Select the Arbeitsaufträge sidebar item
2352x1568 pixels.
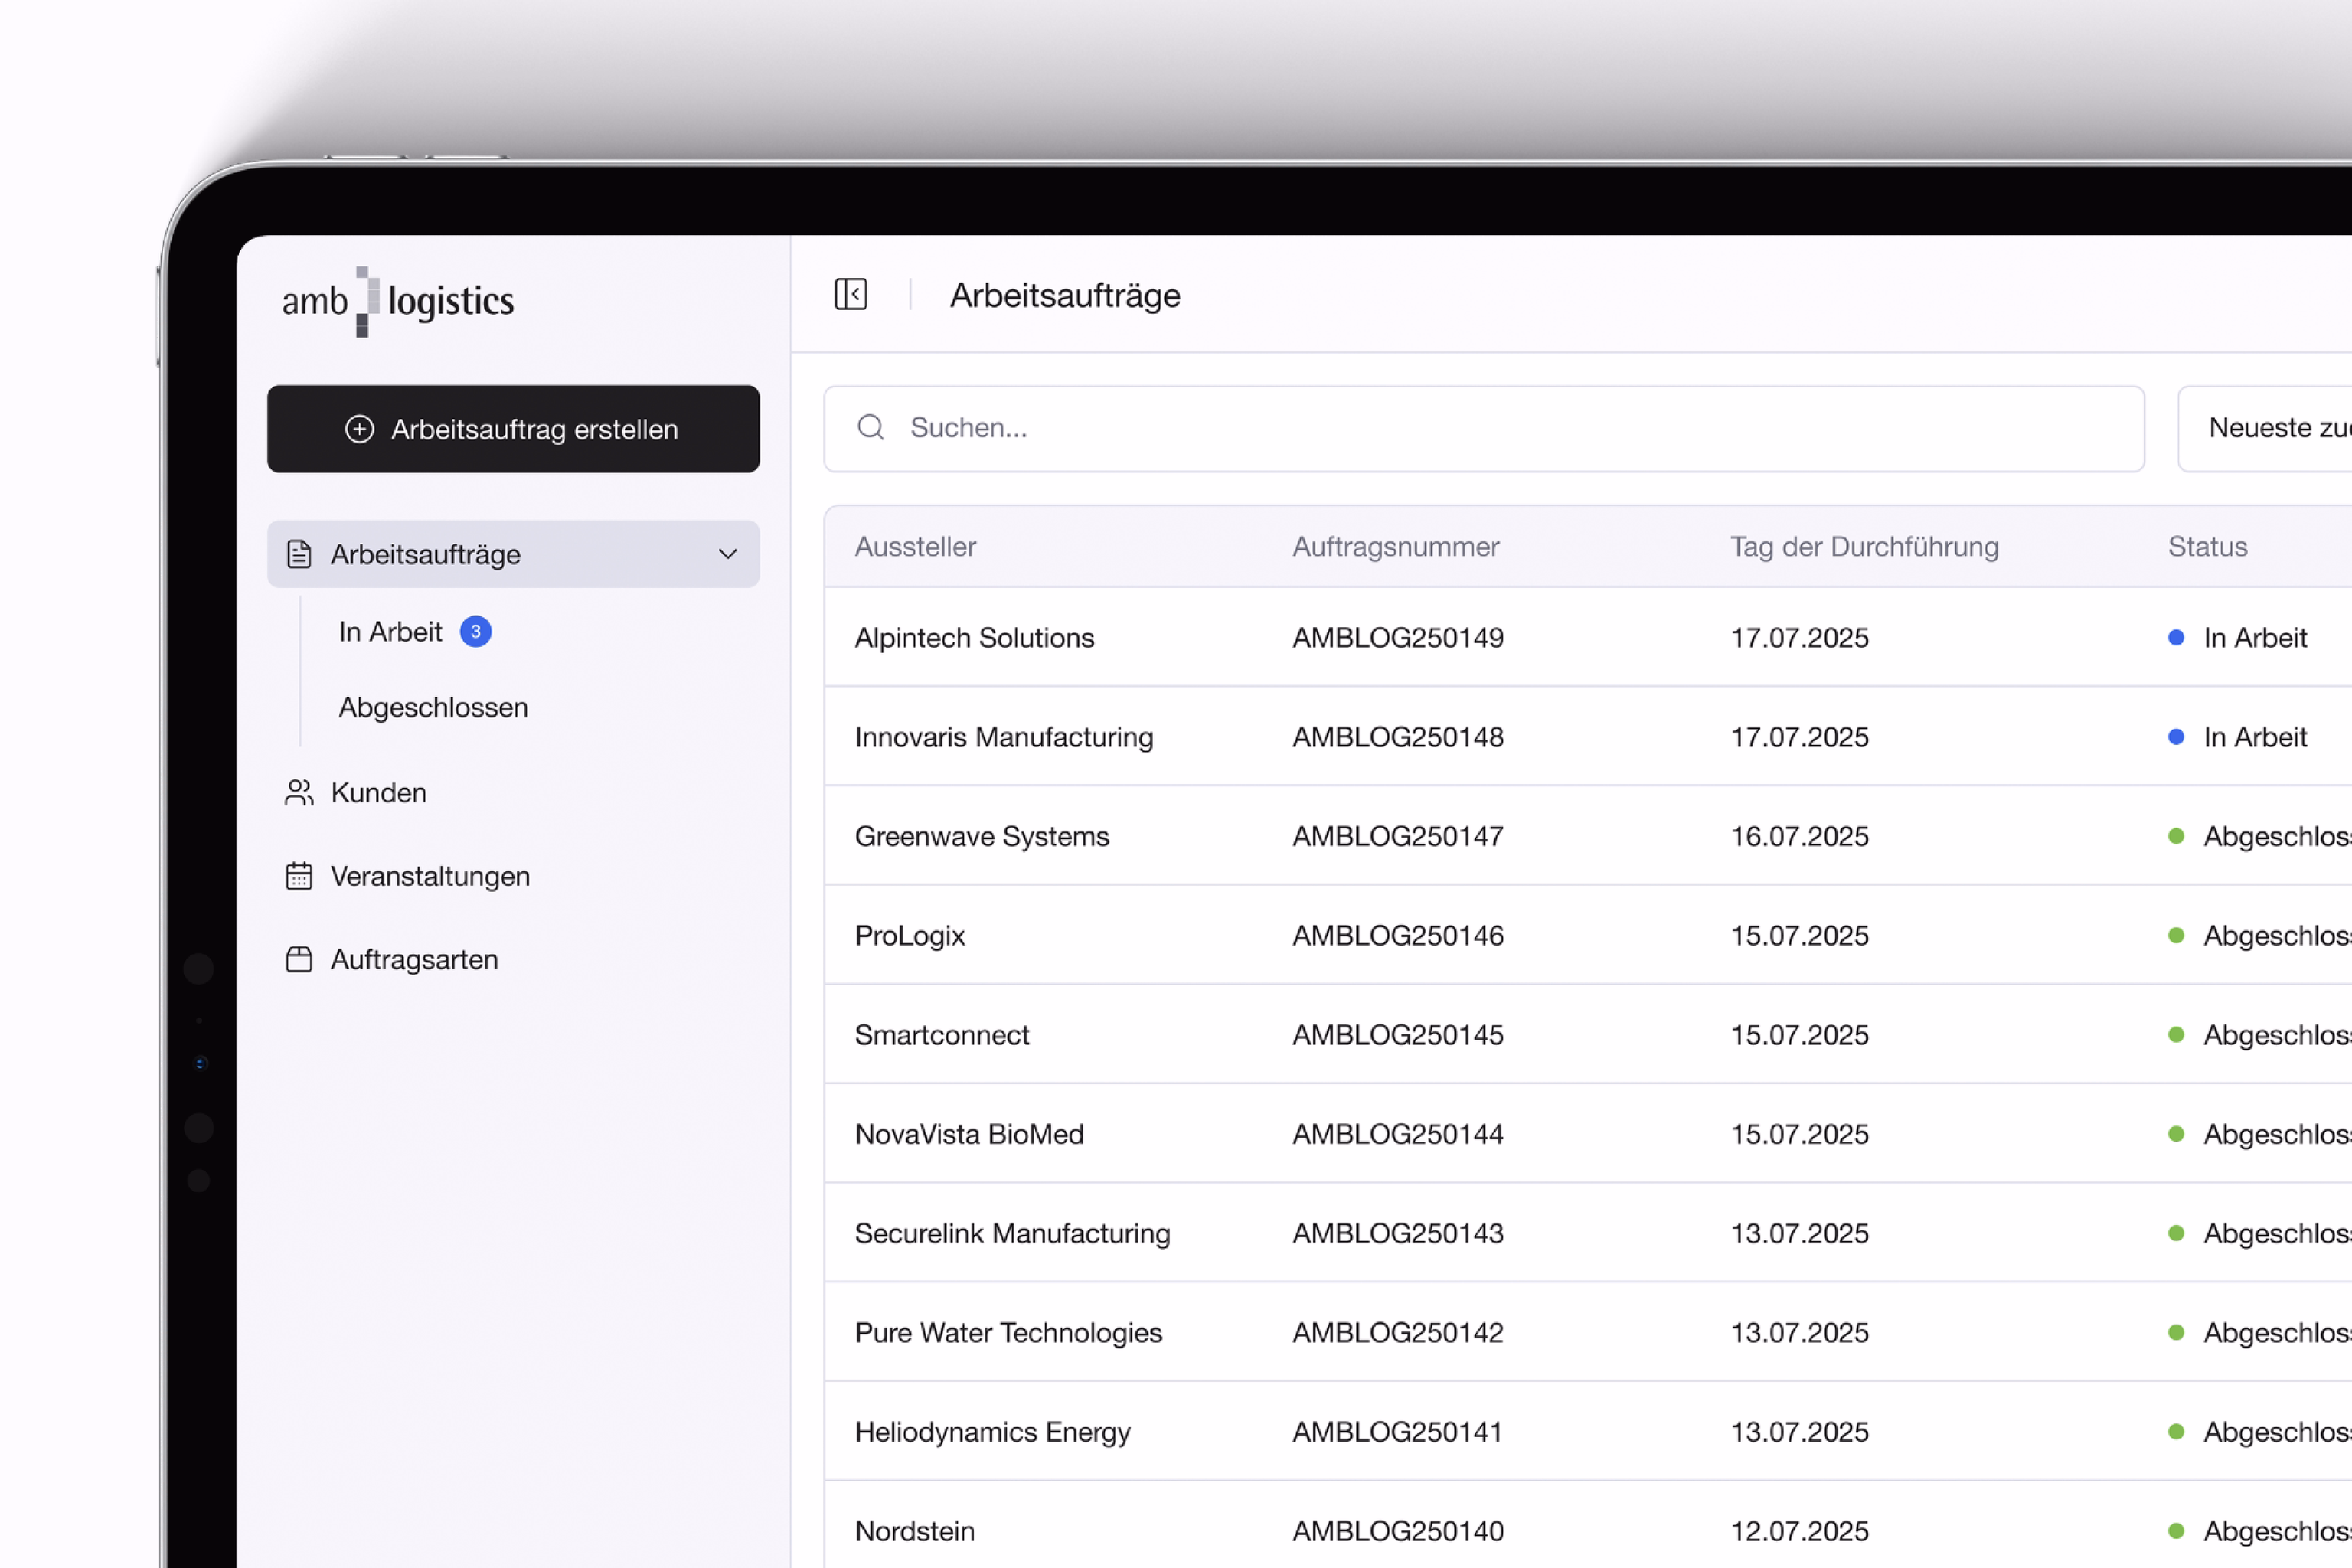pos(513,554)
